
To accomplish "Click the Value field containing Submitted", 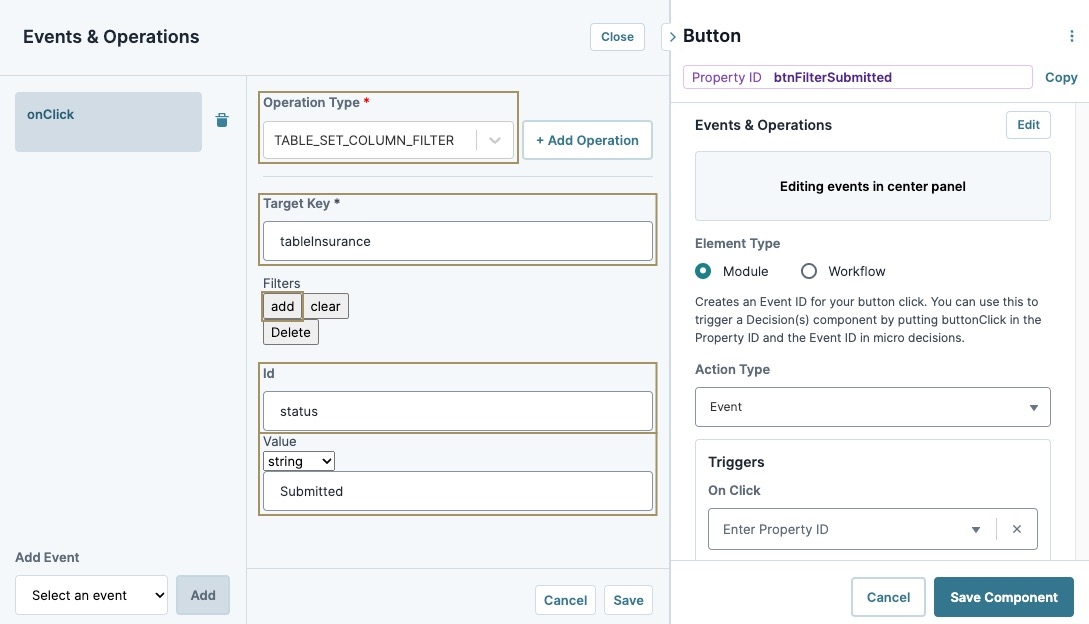I will (458, 491).
